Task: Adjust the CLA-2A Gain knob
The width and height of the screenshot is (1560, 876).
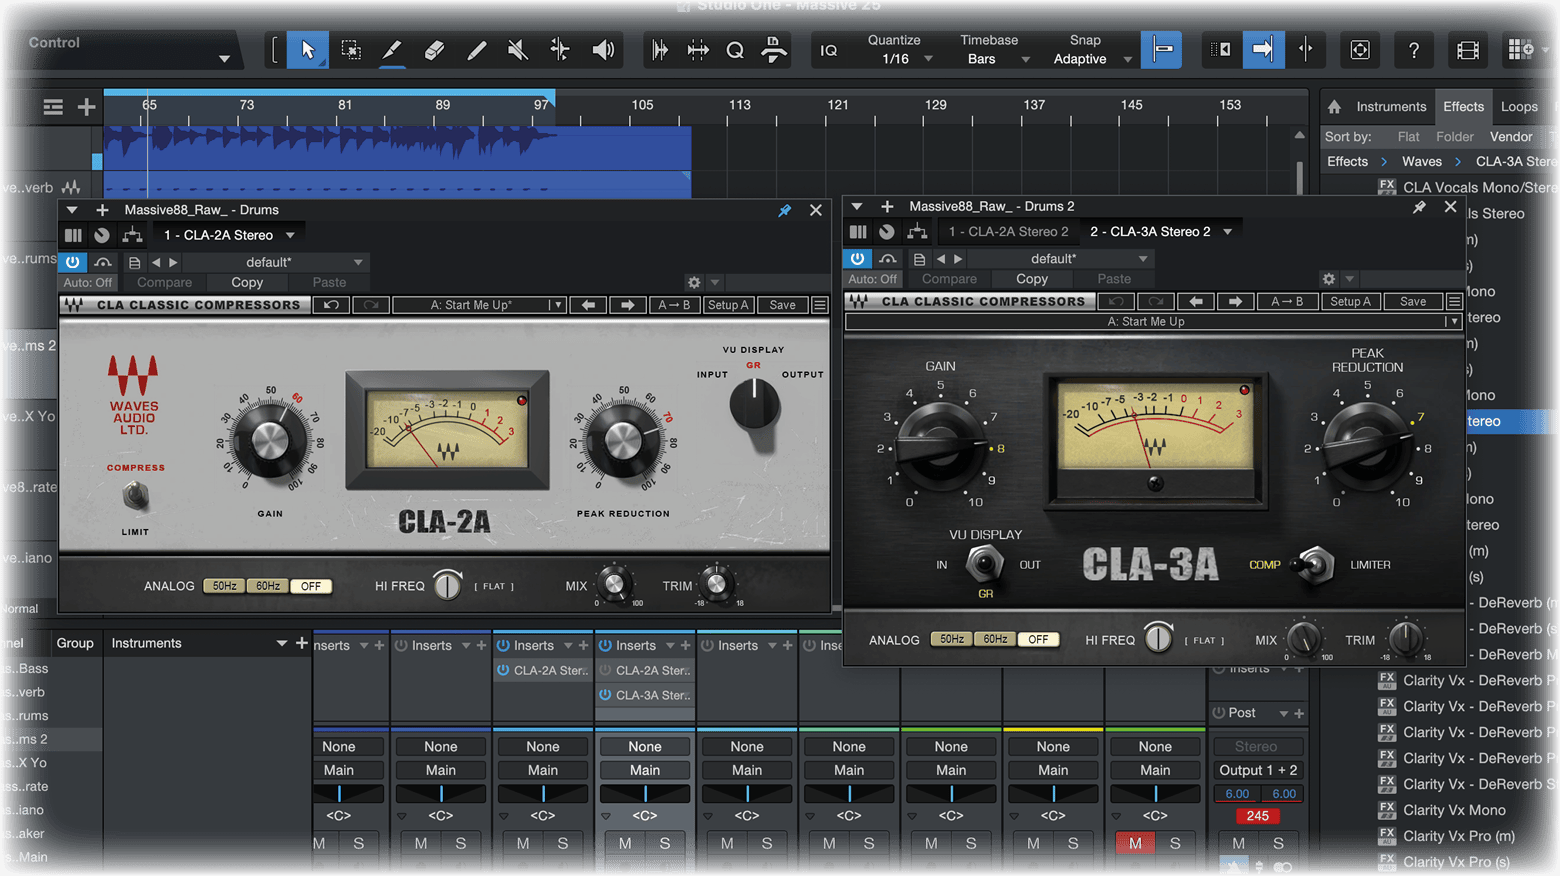Action: pos(268,439)
